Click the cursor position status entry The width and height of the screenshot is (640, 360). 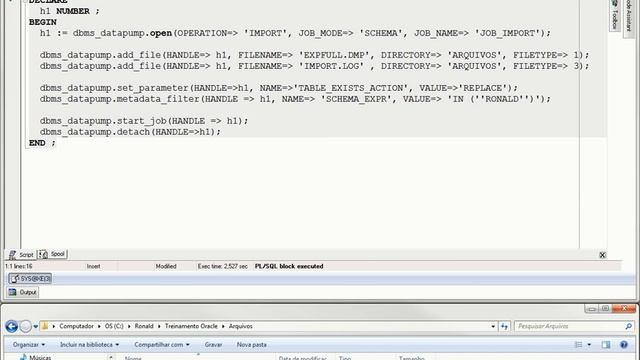[x=19, y=266]
